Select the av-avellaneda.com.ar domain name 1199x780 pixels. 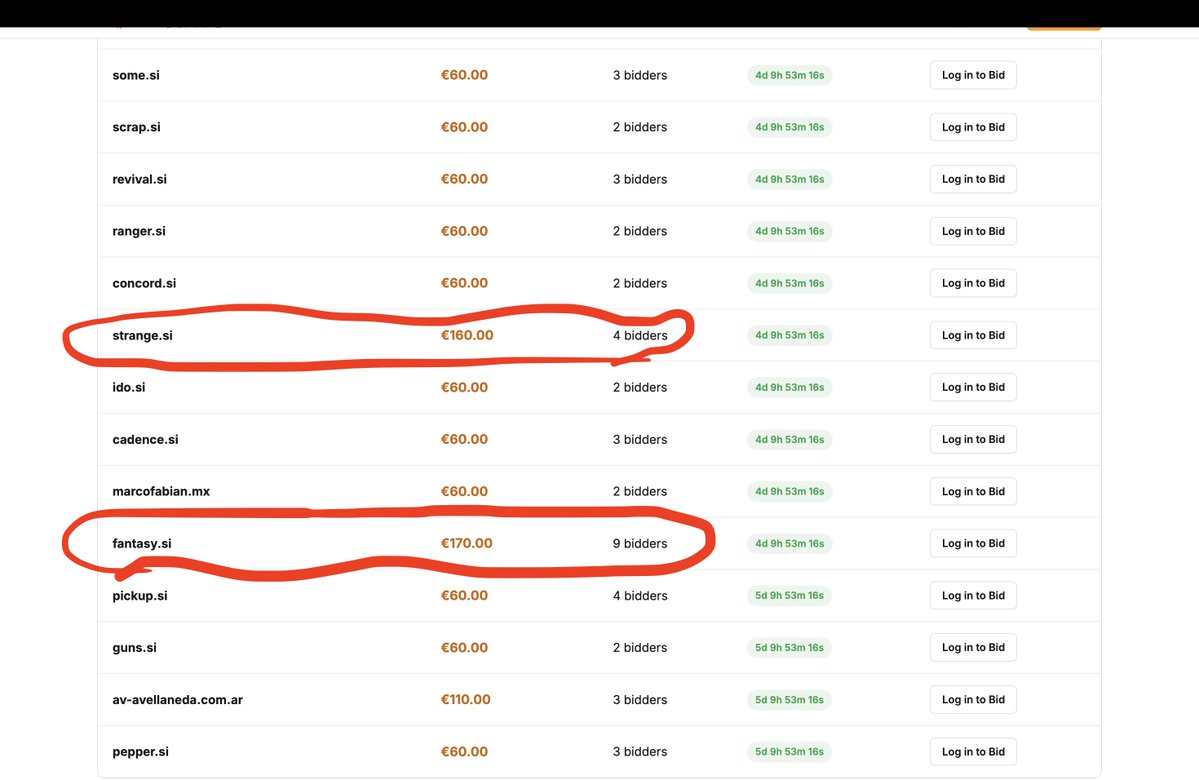coord(177,699)
